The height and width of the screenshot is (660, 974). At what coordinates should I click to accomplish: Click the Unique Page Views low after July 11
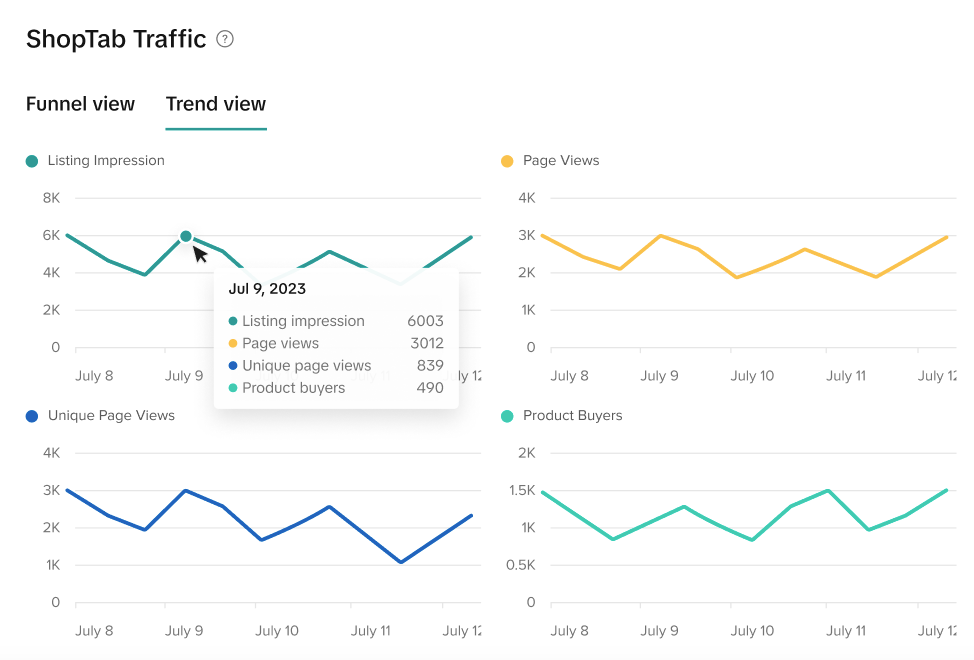pos(401,562)
